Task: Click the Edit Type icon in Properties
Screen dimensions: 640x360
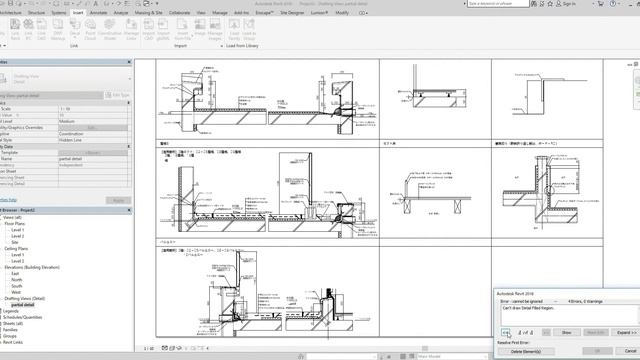Action: (117, 95)
